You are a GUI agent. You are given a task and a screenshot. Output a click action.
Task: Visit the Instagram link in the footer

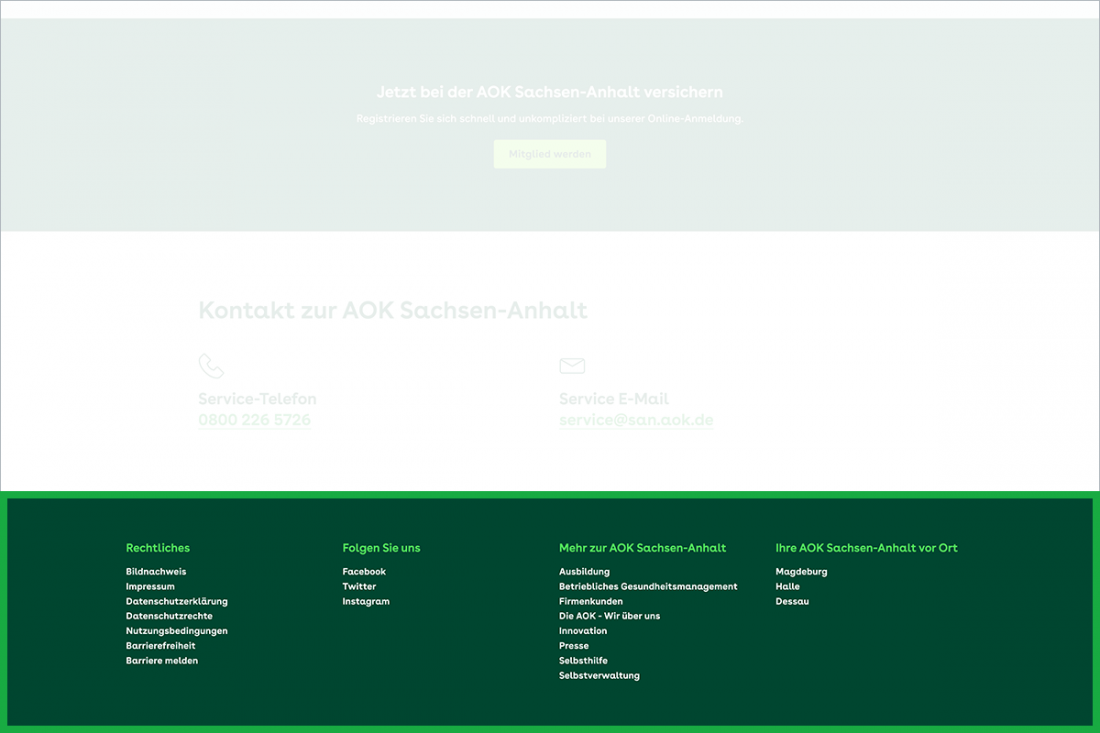[366, 601]
